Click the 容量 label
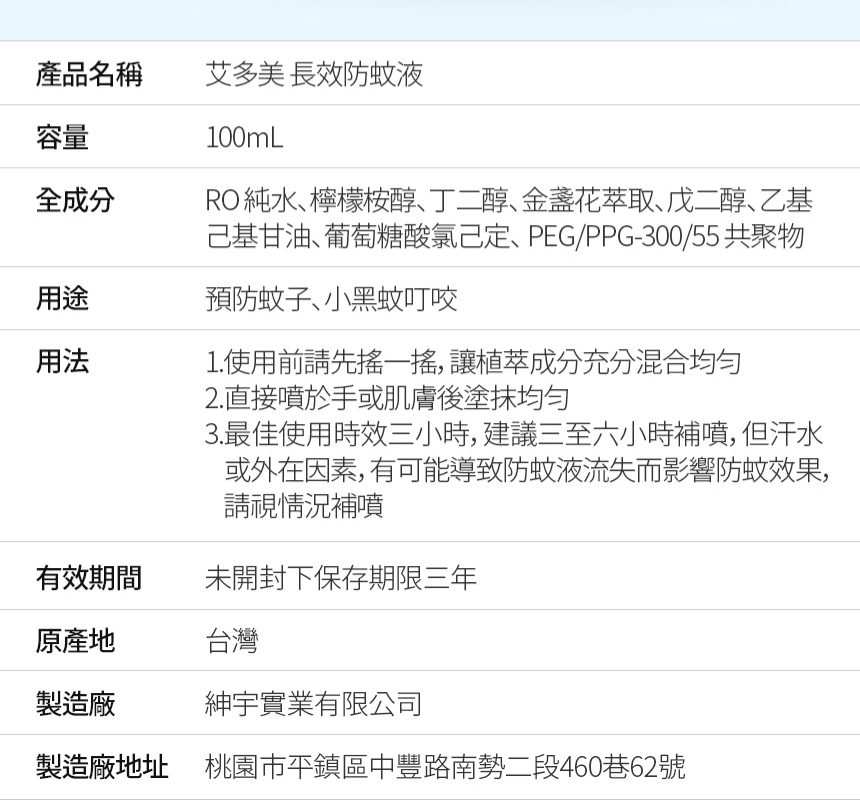860x800 pixels. point(62,137)
